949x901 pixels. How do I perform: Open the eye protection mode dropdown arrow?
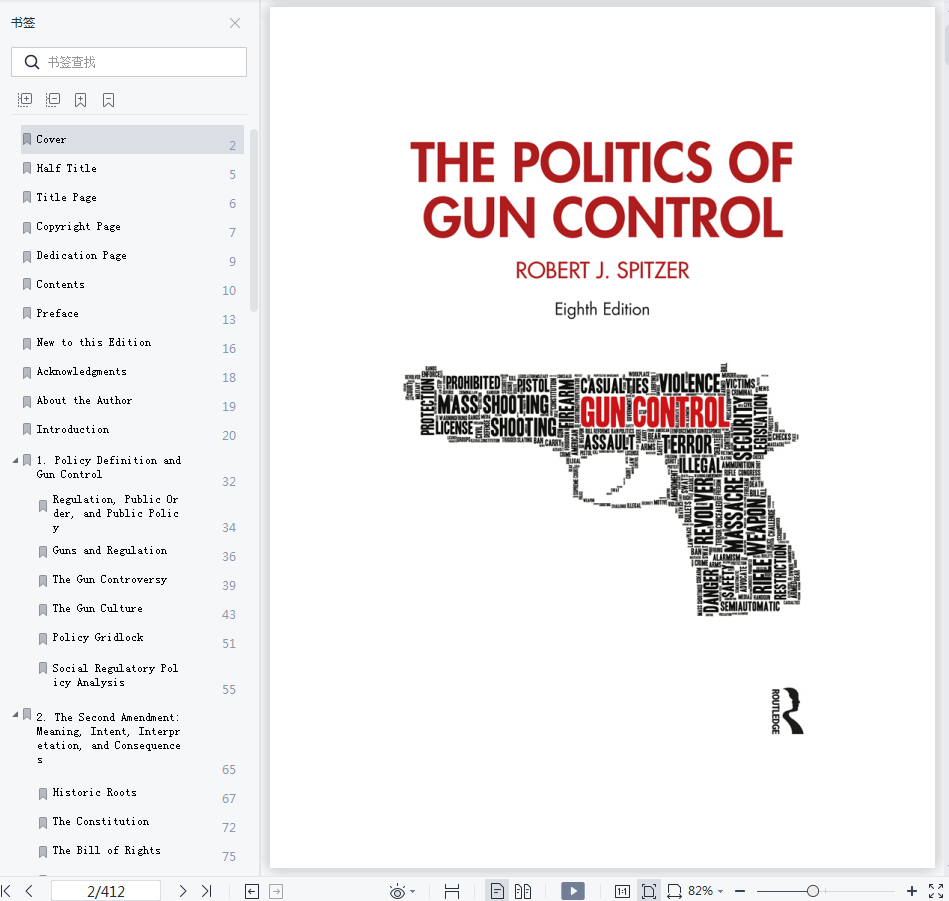click(413, 891)
